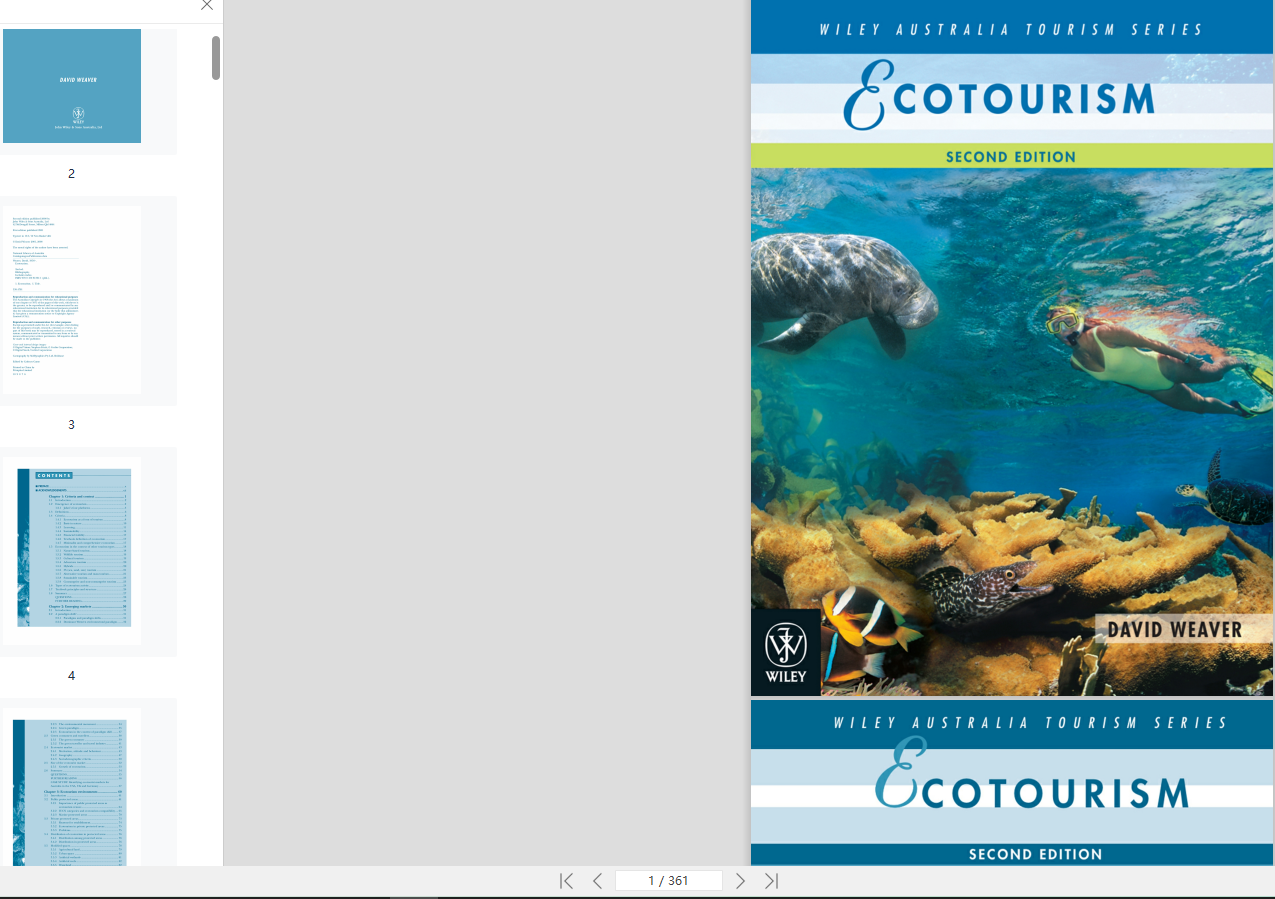
Task: Jump to the last page
Action: (771, 881)
